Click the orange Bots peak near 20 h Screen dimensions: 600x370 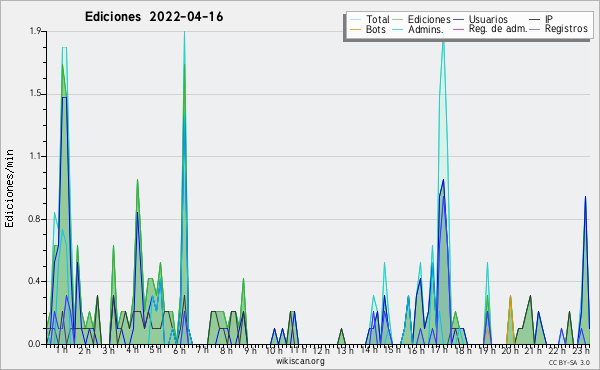(x=510, y=319)
